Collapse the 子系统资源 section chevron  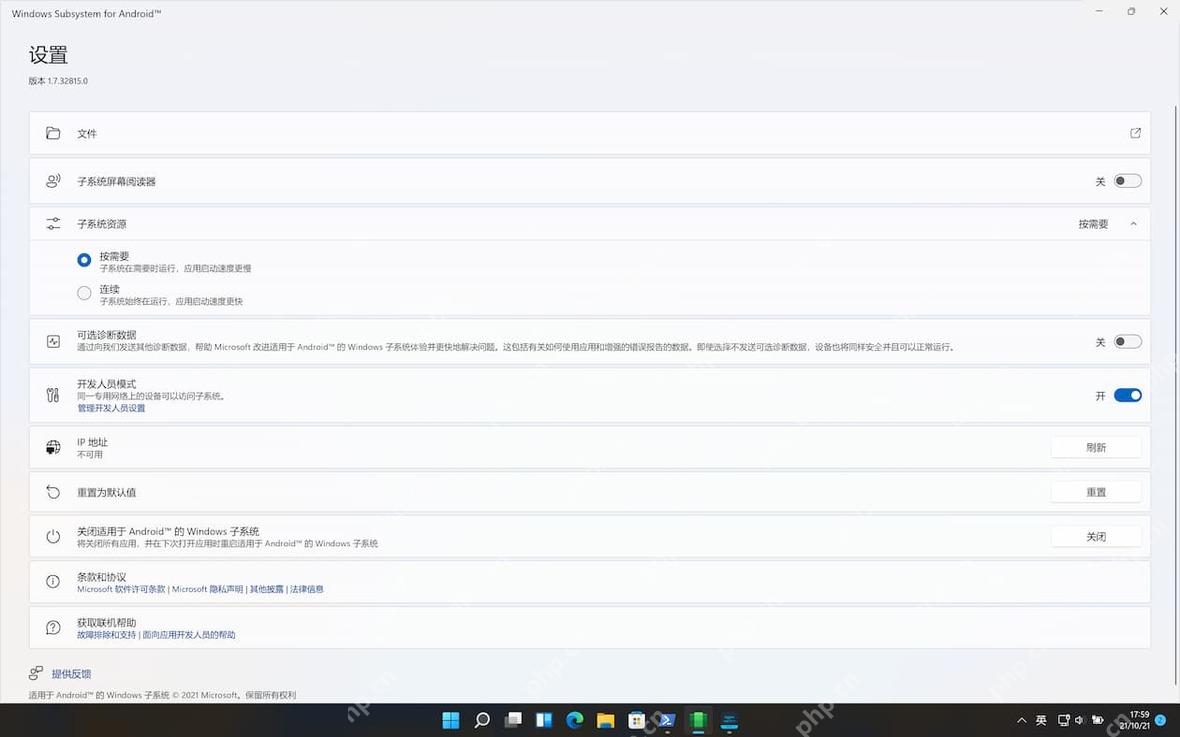1133,224
